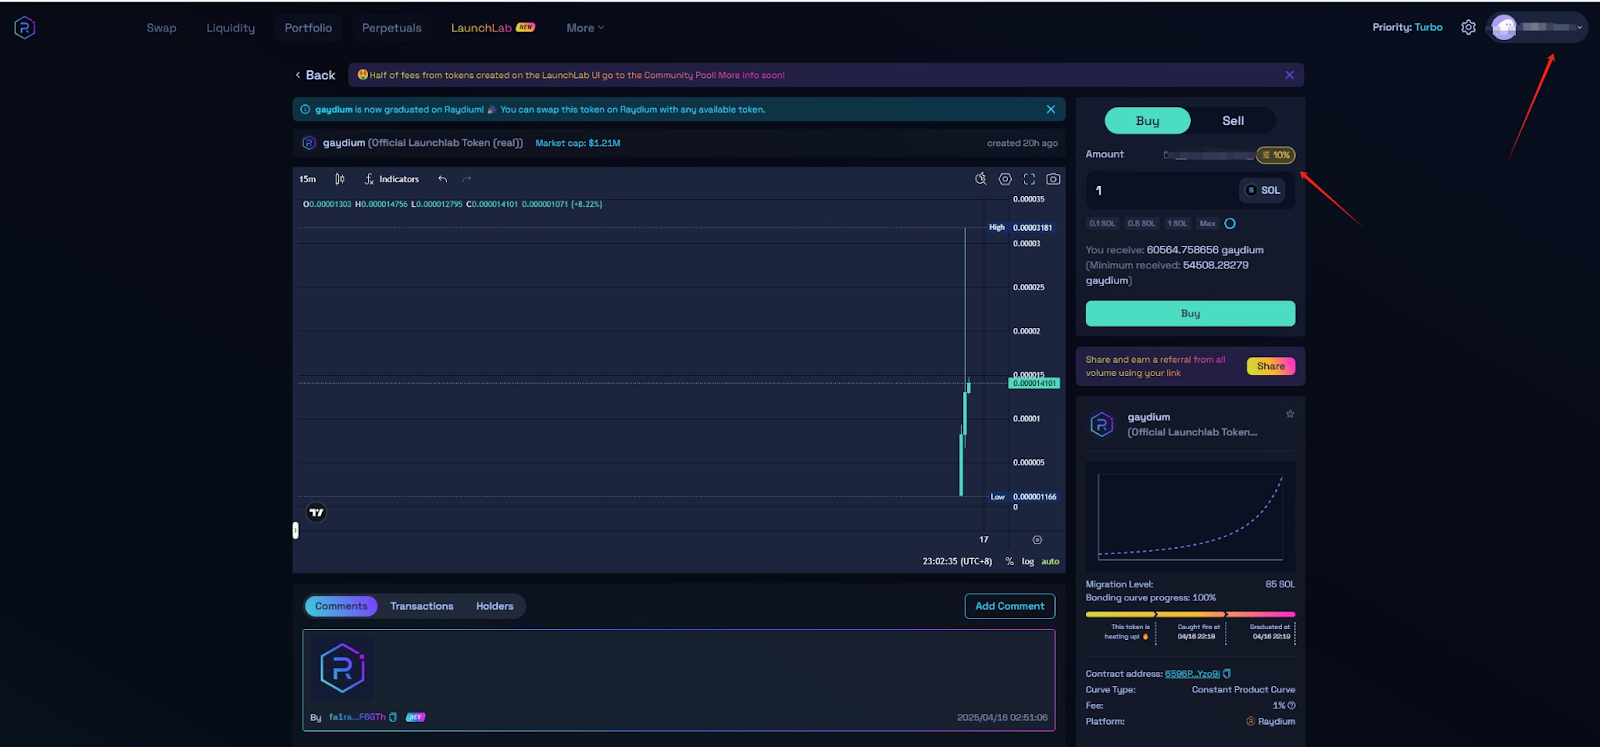Click the bonding curve progress bar
The width and height of the screenshot is (1600, 747).
(x=1190, y=614)
